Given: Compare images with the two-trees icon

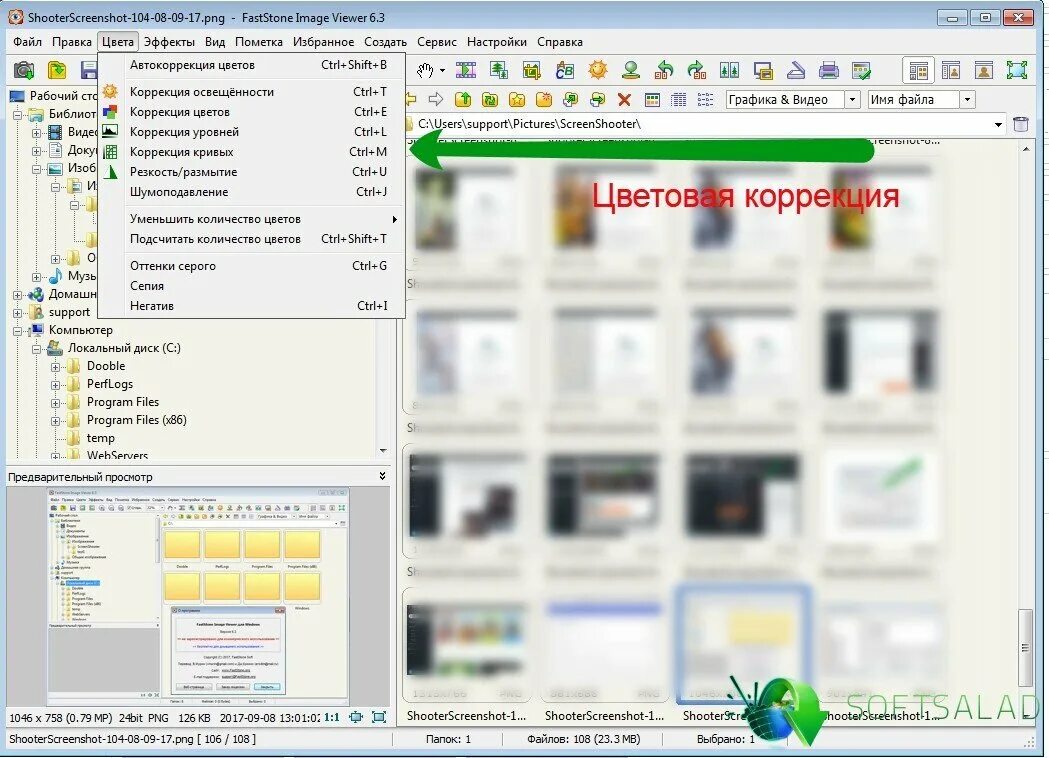Looking at the screenshot, I should point(729,70).
